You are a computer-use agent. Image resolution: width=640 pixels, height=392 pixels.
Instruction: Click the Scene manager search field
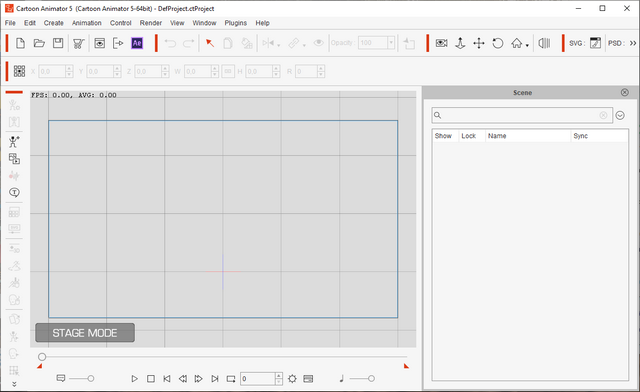pyautogui.click(x=522, y=115)
